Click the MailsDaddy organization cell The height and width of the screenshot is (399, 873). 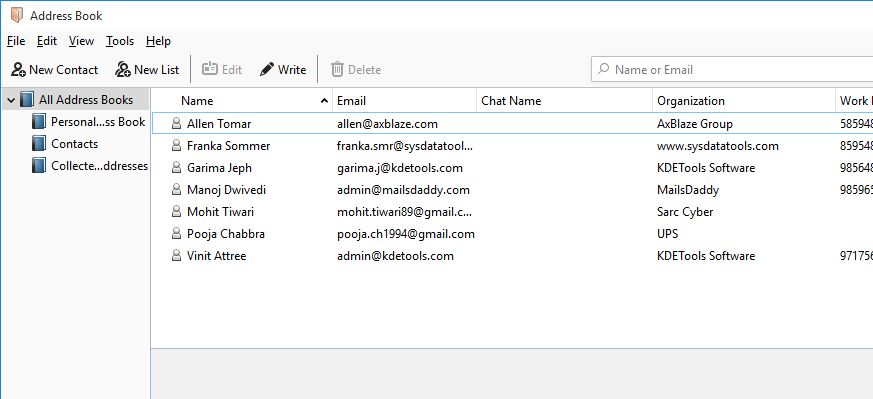tap(688, 190)
